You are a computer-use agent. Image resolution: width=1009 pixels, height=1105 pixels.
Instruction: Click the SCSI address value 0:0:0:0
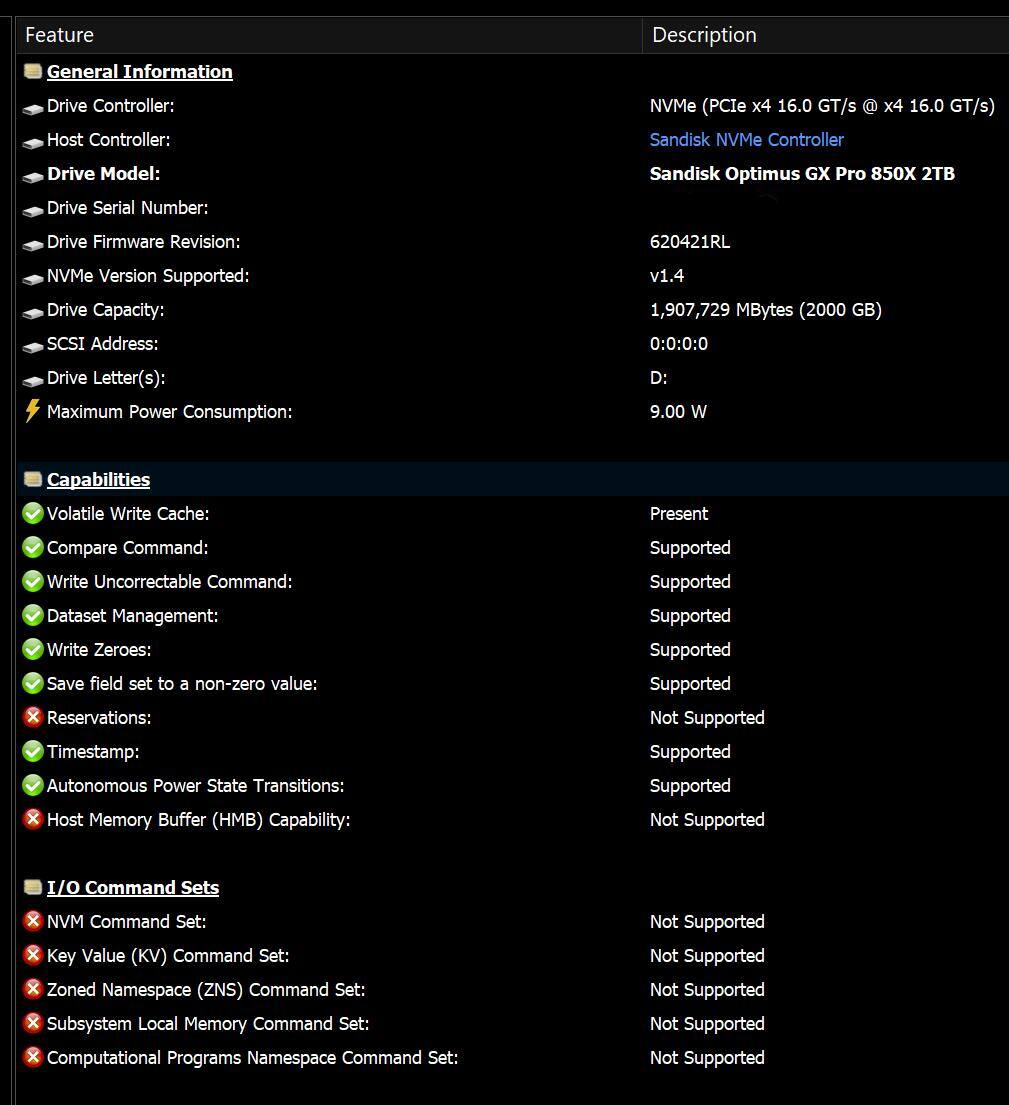[679, 343]
